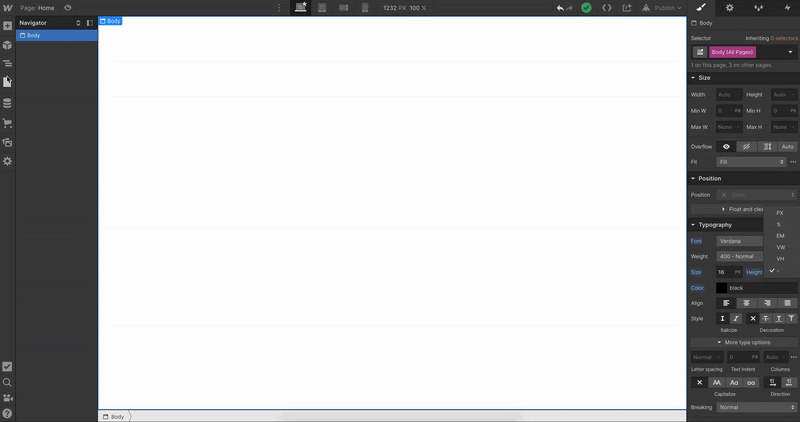800x422 pixels.
Task: Open the CMS Collections panel
Action: click(x=8, y=103)
